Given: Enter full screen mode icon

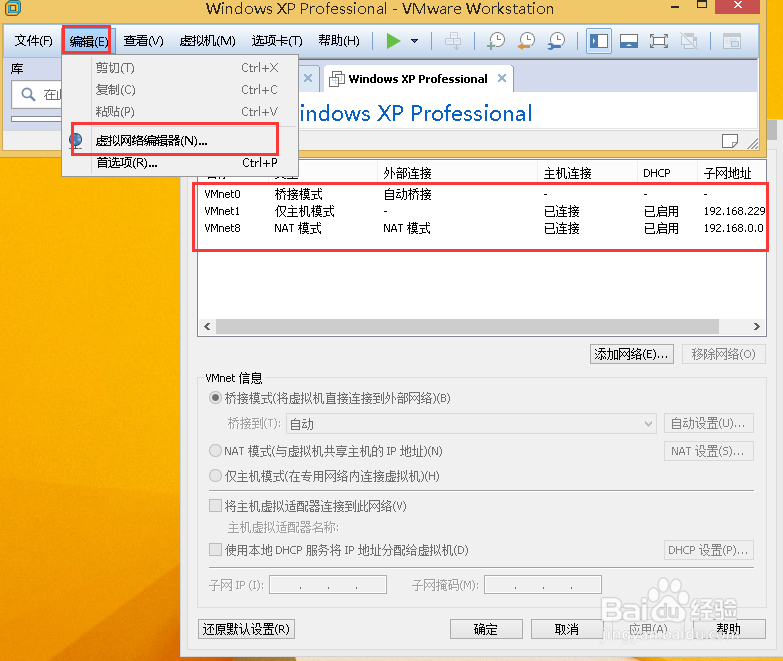Looking at the screenshot, I should 659,41.
